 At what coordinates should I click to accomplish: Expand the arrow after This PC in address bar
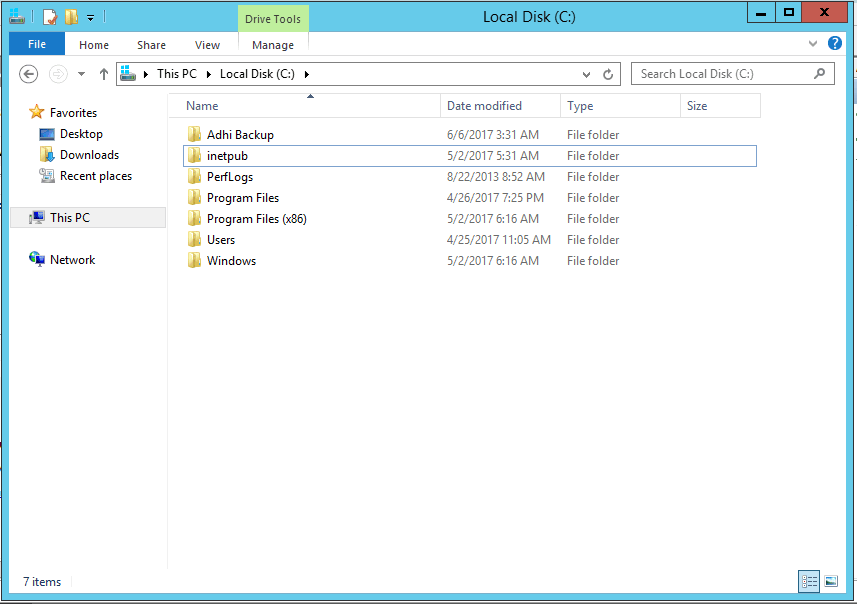[x=209, y=74]
